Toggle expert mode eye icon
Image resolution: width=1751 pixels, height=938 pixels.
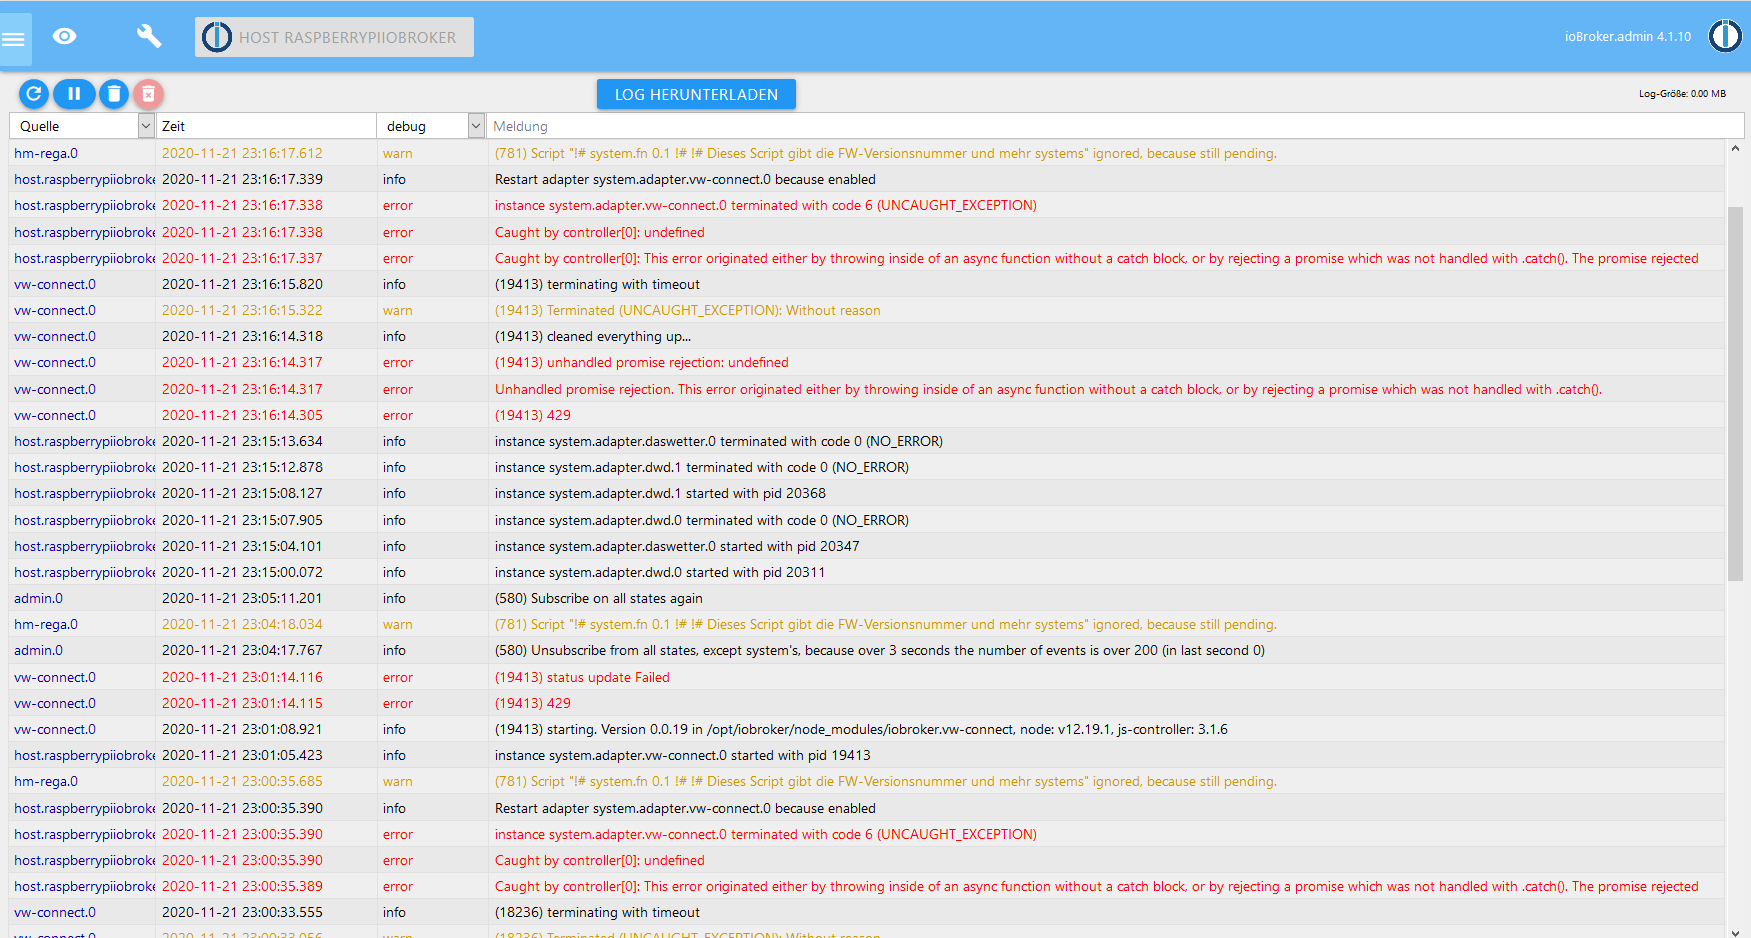point(65,37)
